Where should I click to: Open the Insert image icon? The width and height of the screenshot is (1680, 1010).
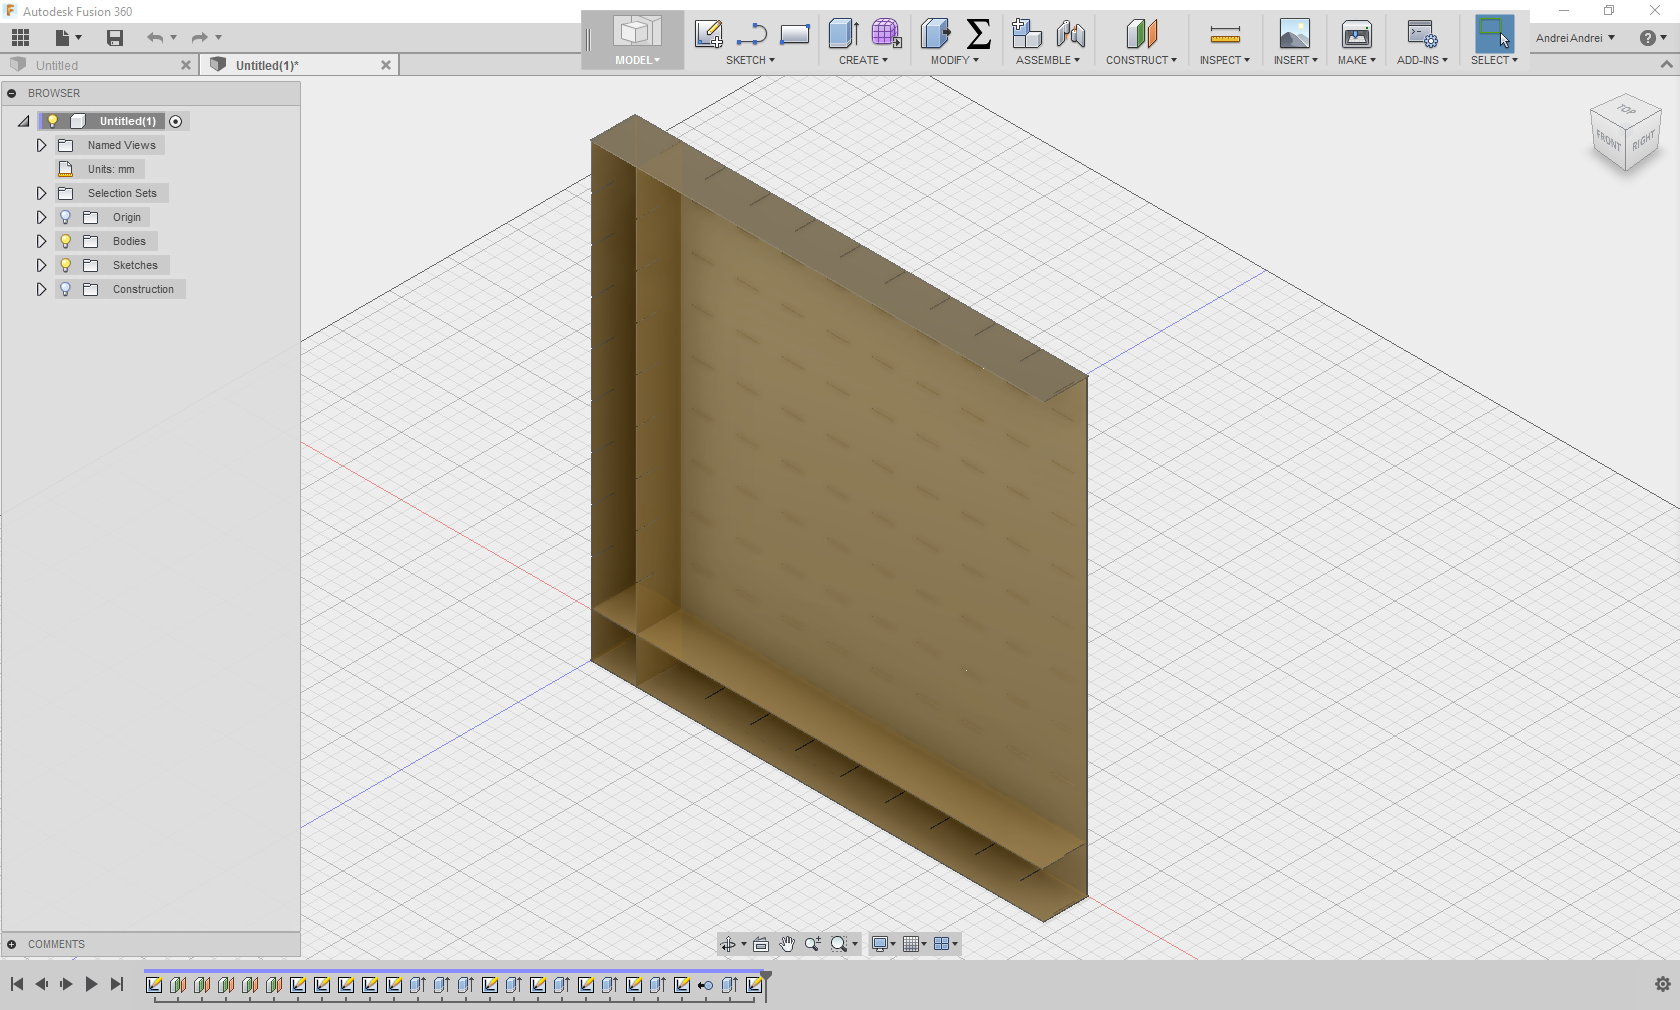tap(1294, 34)
